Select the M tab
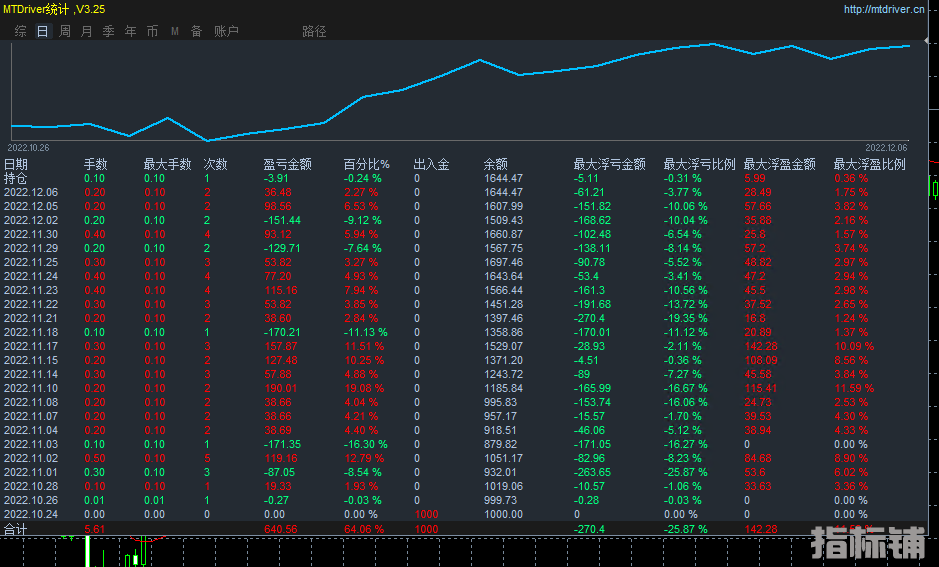Viewport: 939px width, 567px height. (x=175, y=31)
